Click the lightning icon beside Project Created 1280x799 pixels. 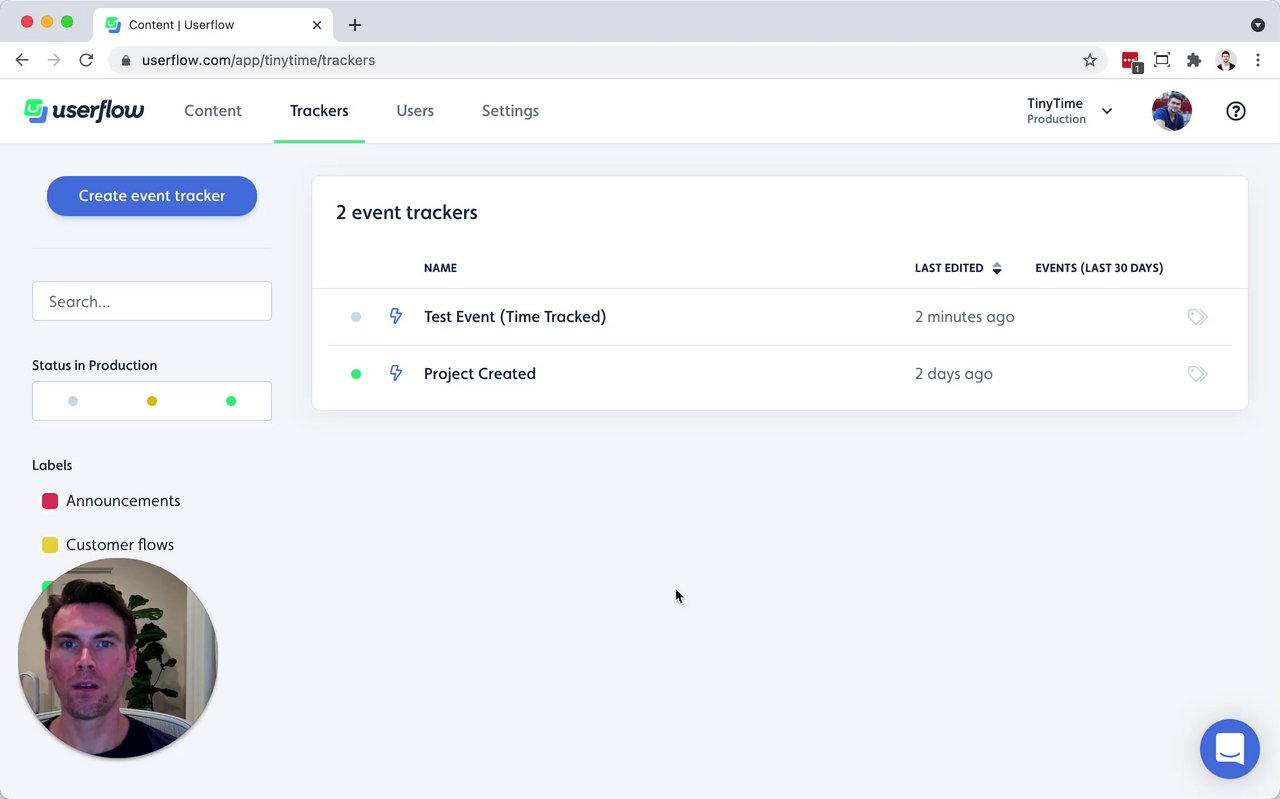[396, 374]
